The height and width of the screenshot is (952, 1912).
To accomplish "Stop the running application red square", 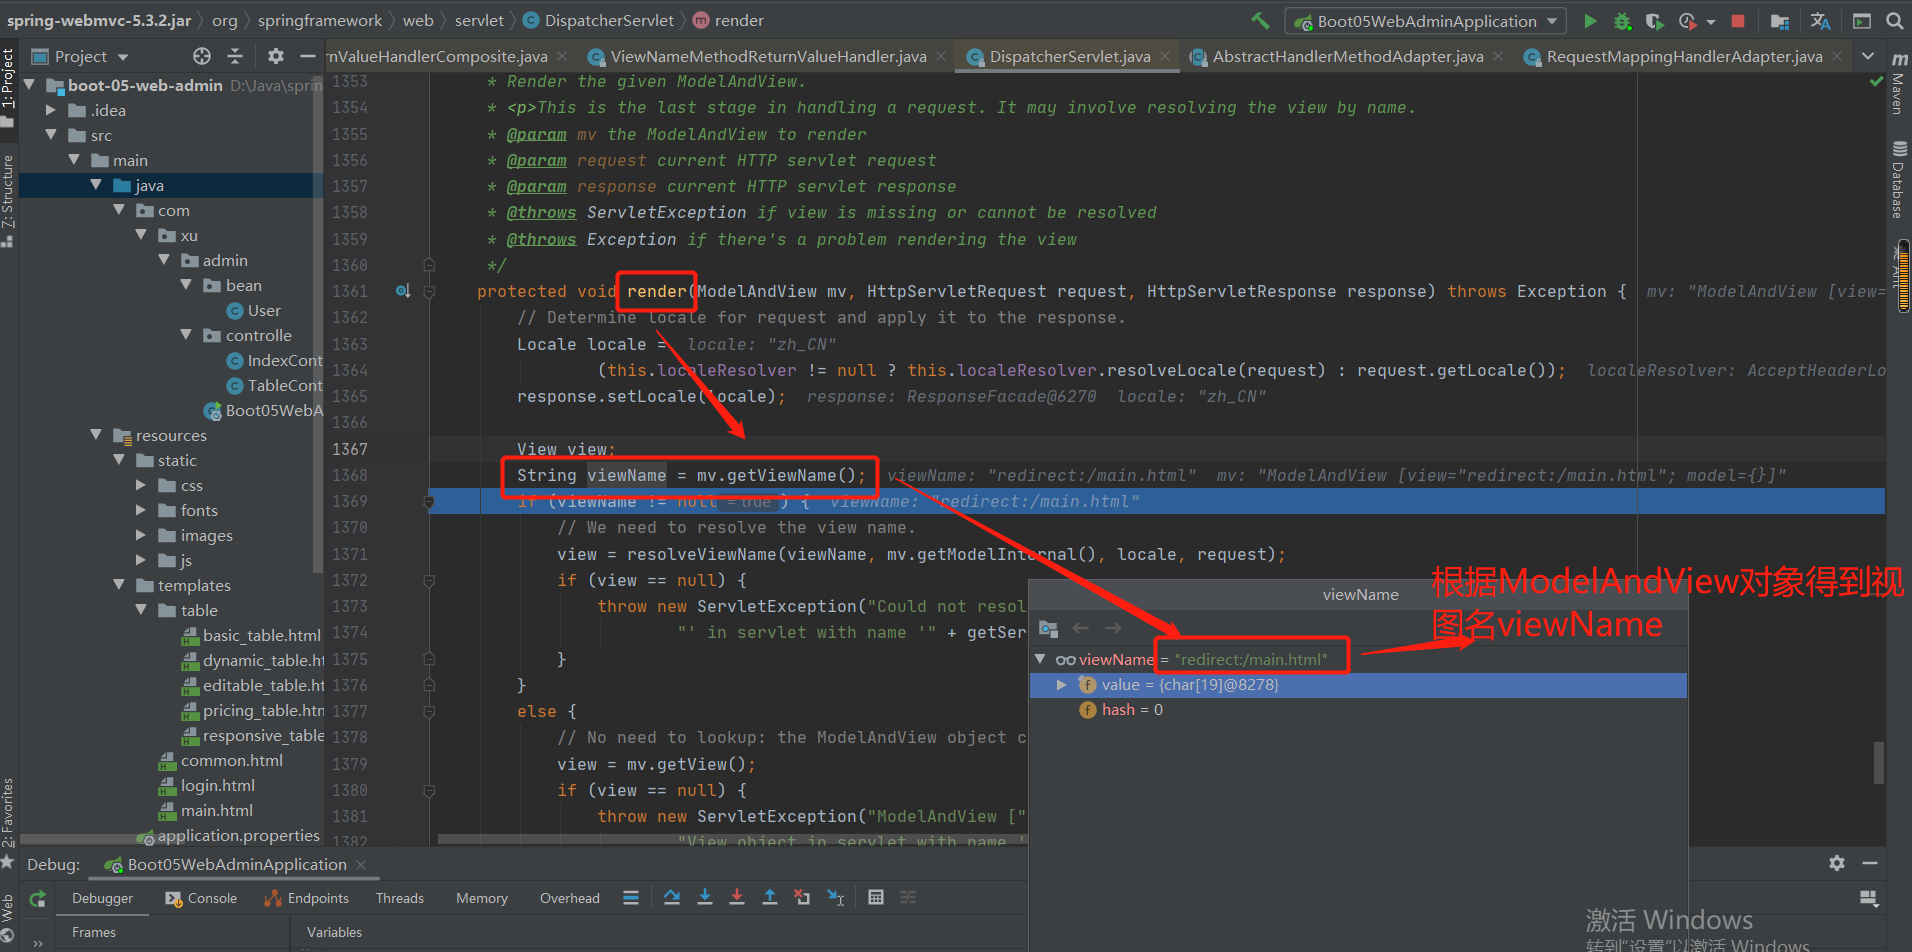I will point(1738,20).
